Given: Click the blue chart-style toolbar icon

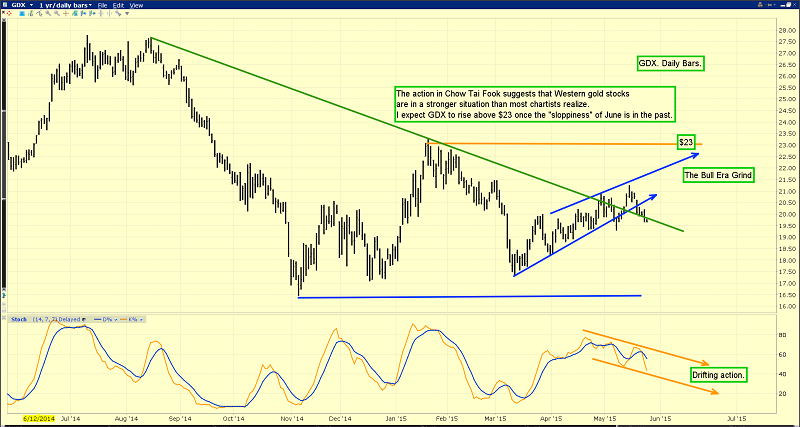Looking at the screenshot, I should pos(22,13).
